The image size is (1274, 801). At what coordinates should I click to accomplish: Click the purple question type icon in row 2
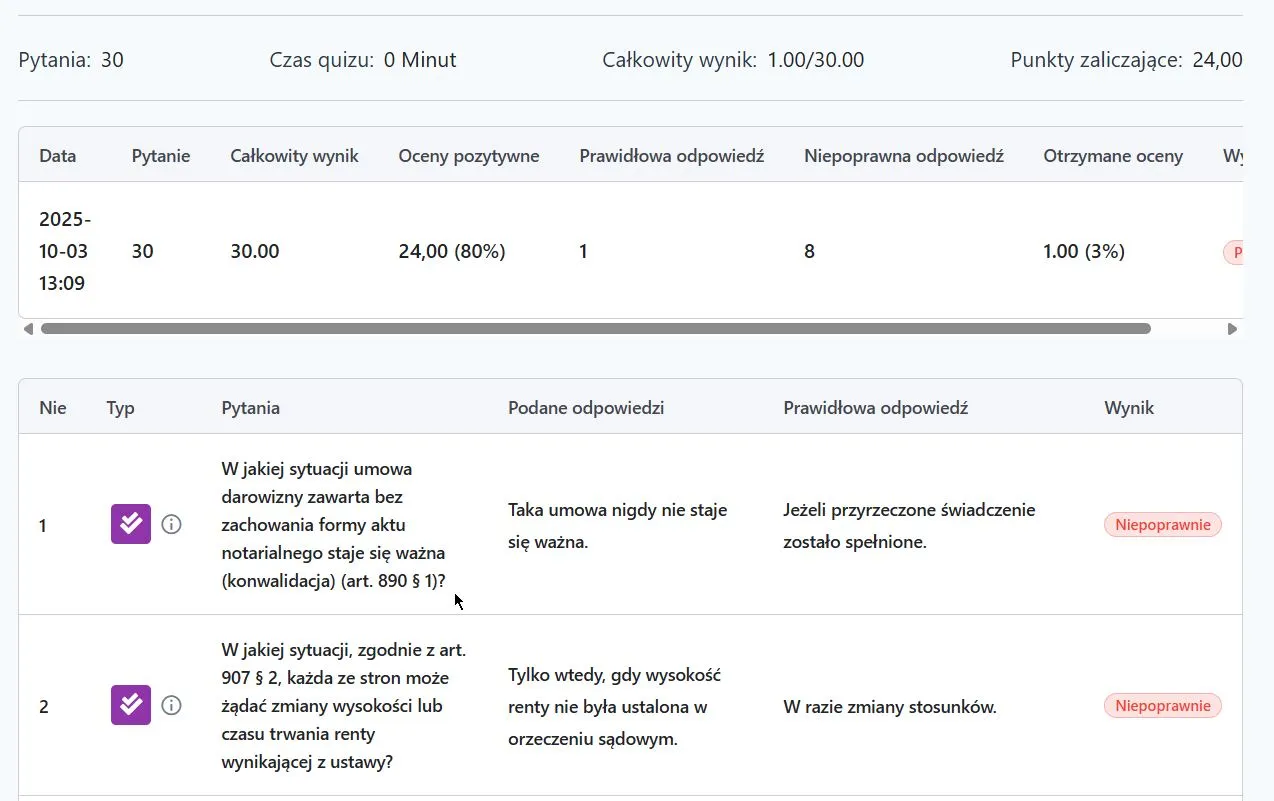130,705
